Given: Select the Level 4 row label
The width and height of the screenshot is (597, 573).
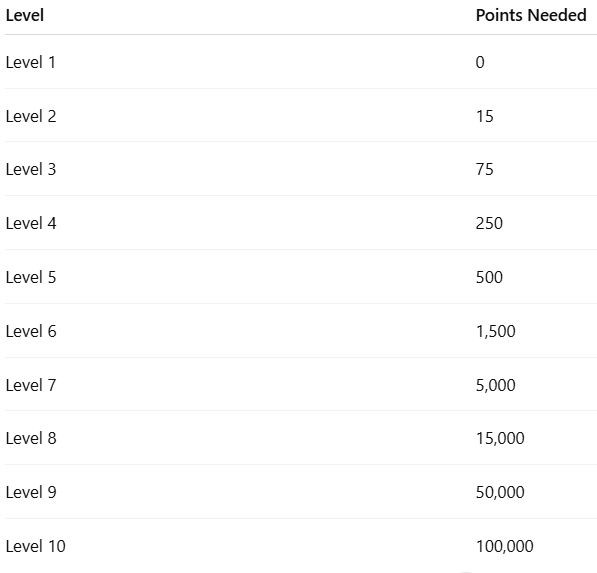Looking at the screenshot, I should (31, 223).
